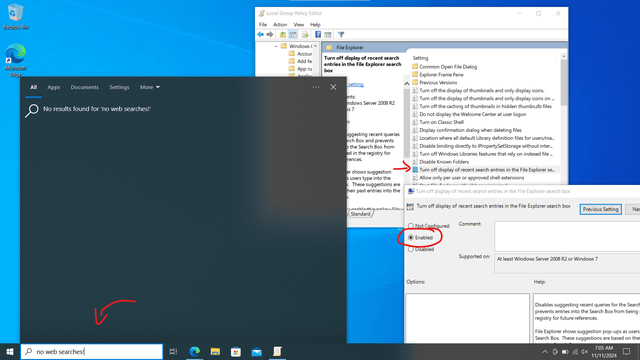Click the Group Policy Editor taskbar icon
Screen dimensions: 640x360
pyautogui.click(x=277, y=351)
